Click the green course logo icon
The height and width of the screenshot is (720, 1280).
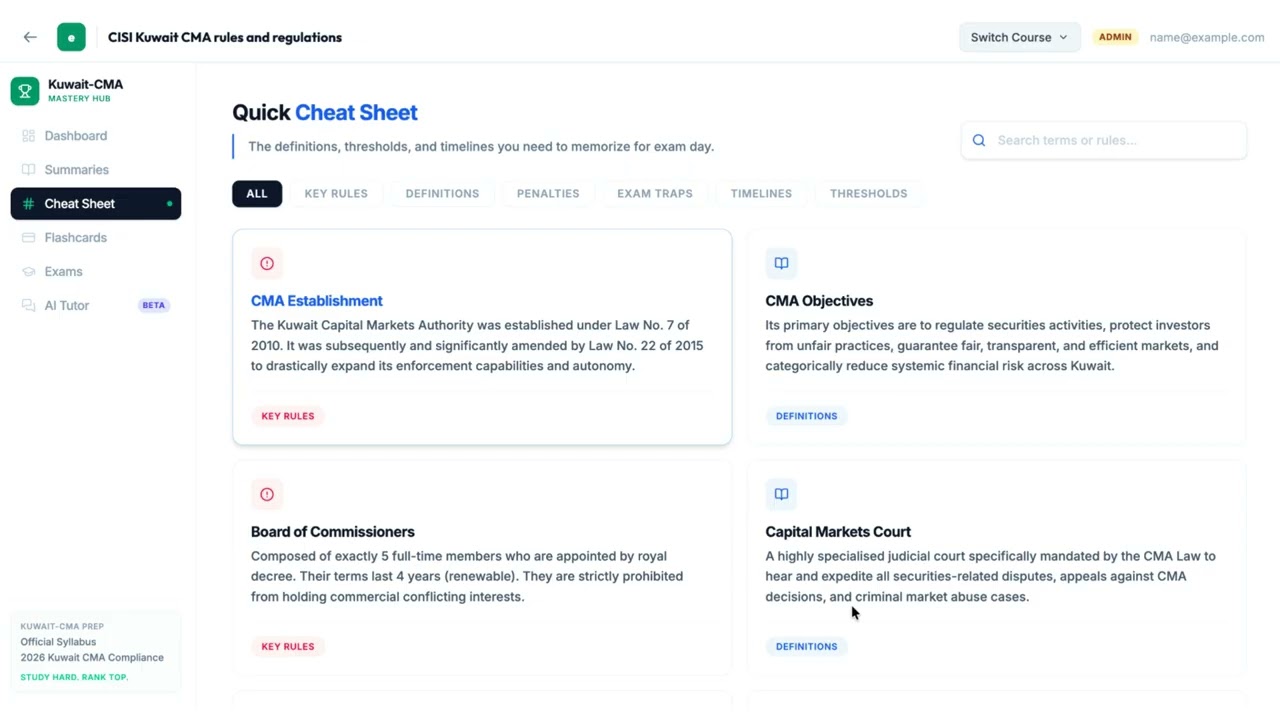71,37
